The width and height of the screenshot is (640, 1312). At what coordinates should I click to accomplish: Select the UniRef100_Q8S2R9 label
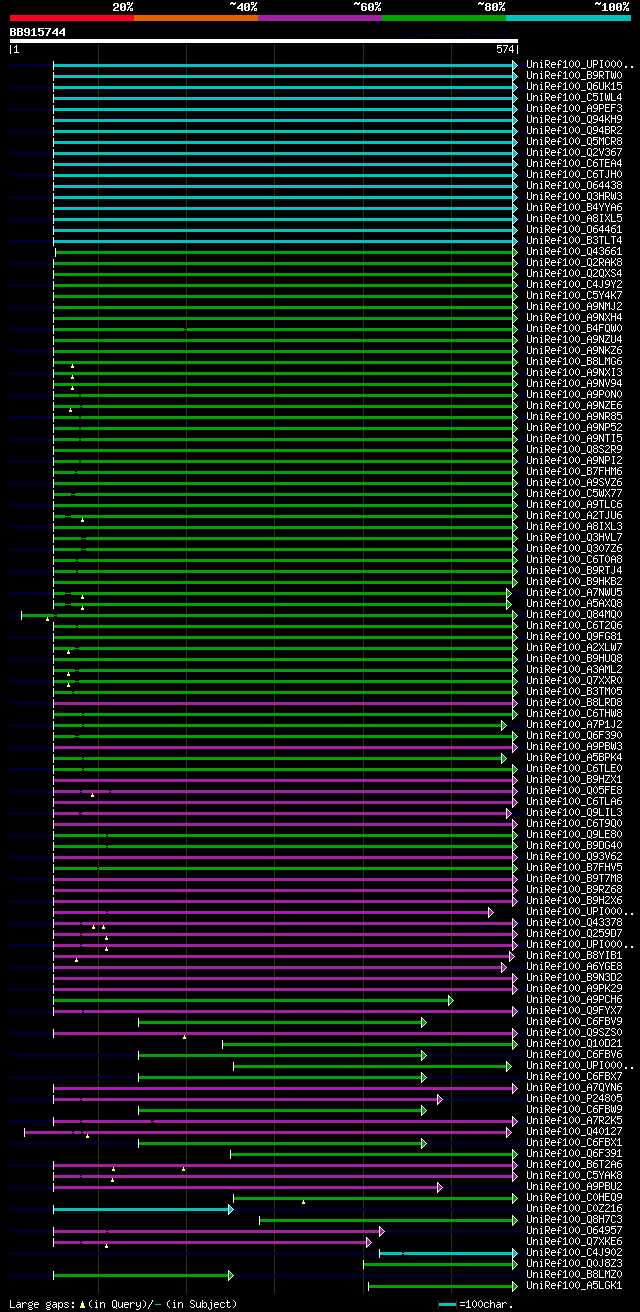[574, 449]
